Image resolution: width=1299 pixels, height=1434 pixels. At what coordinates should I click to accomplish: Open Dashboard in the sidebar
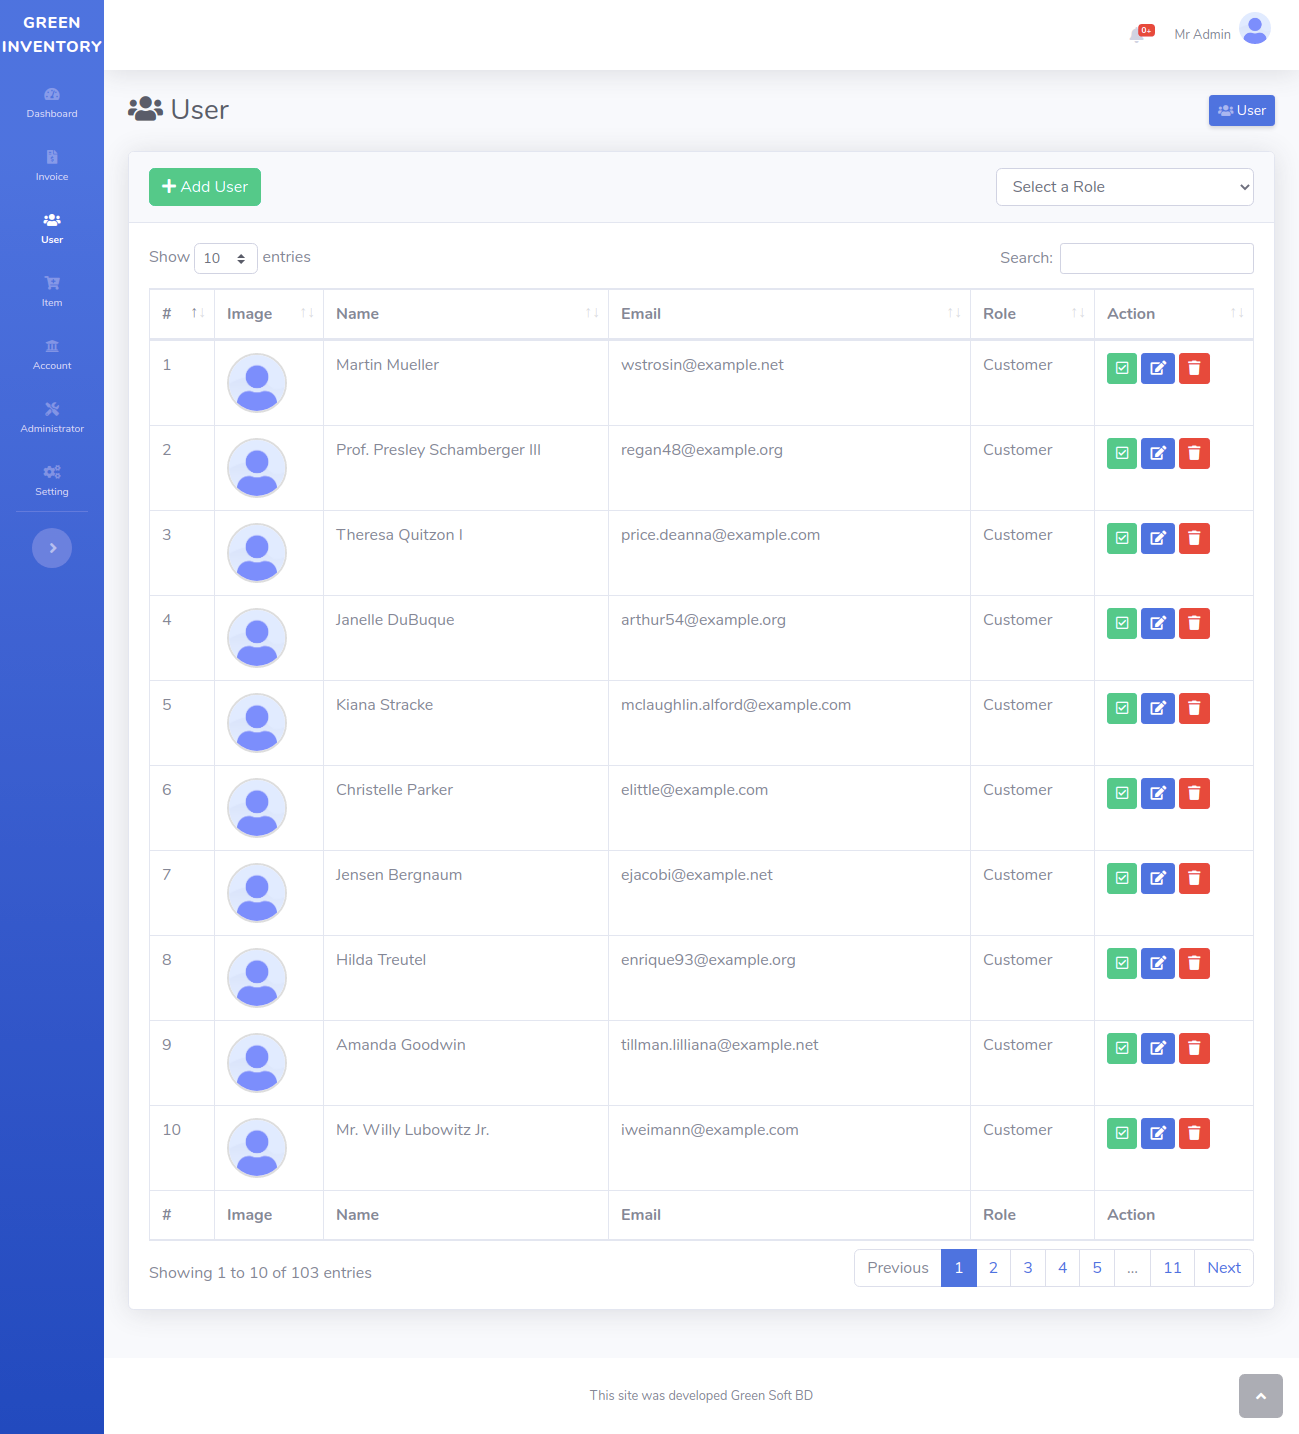coord(52,102)
